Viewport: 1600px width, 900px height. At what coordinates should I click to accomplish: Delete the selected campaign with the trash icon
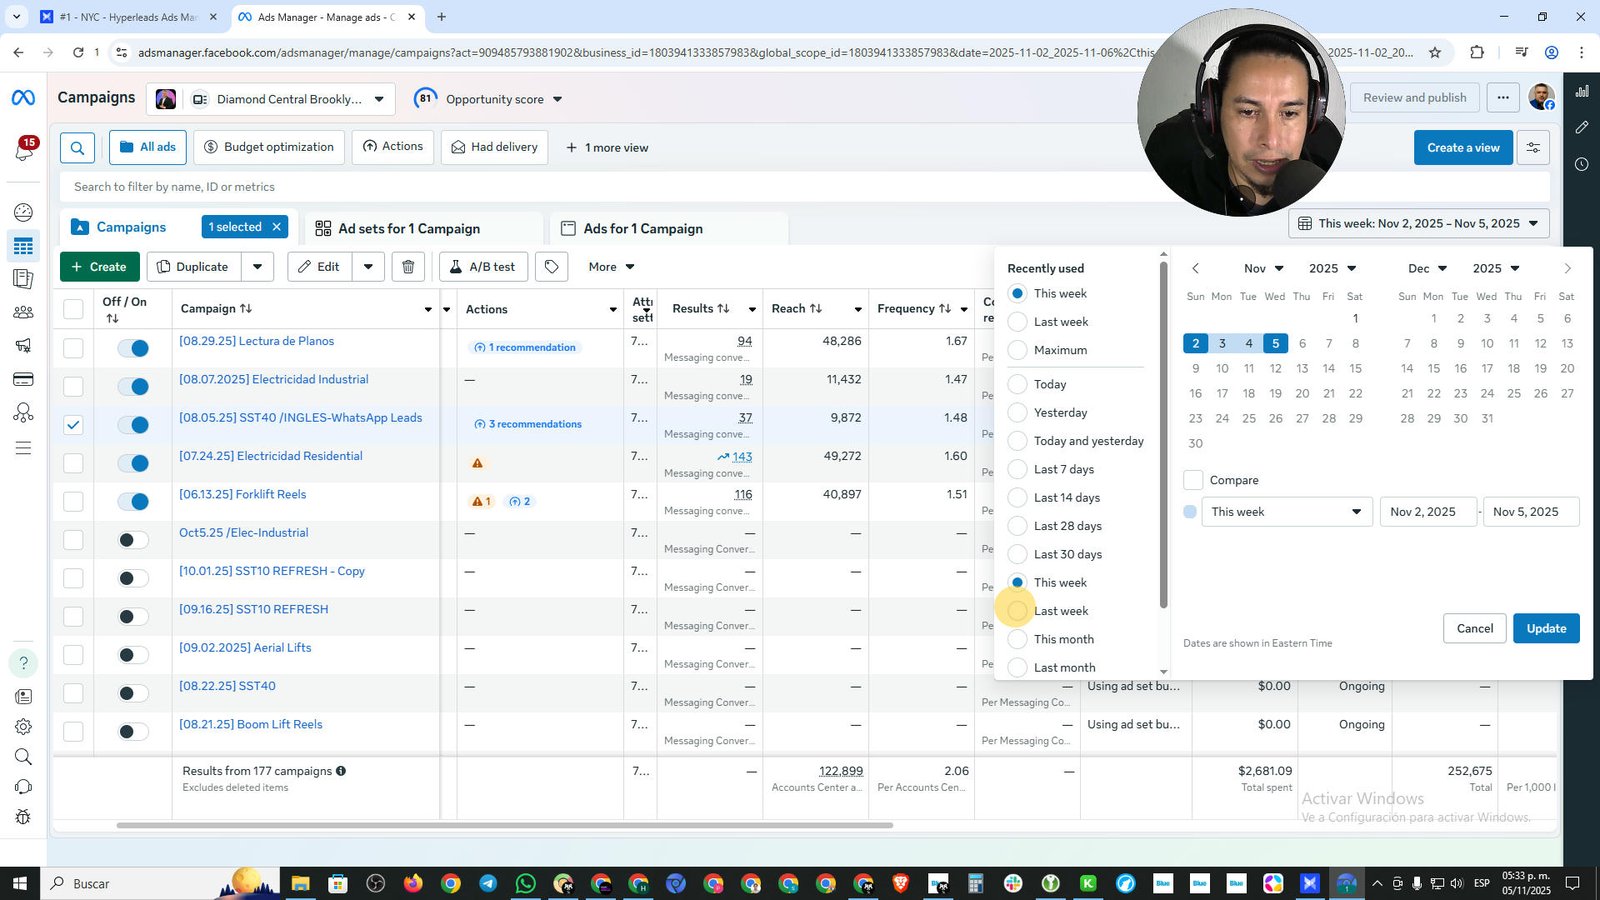(408, 267)
